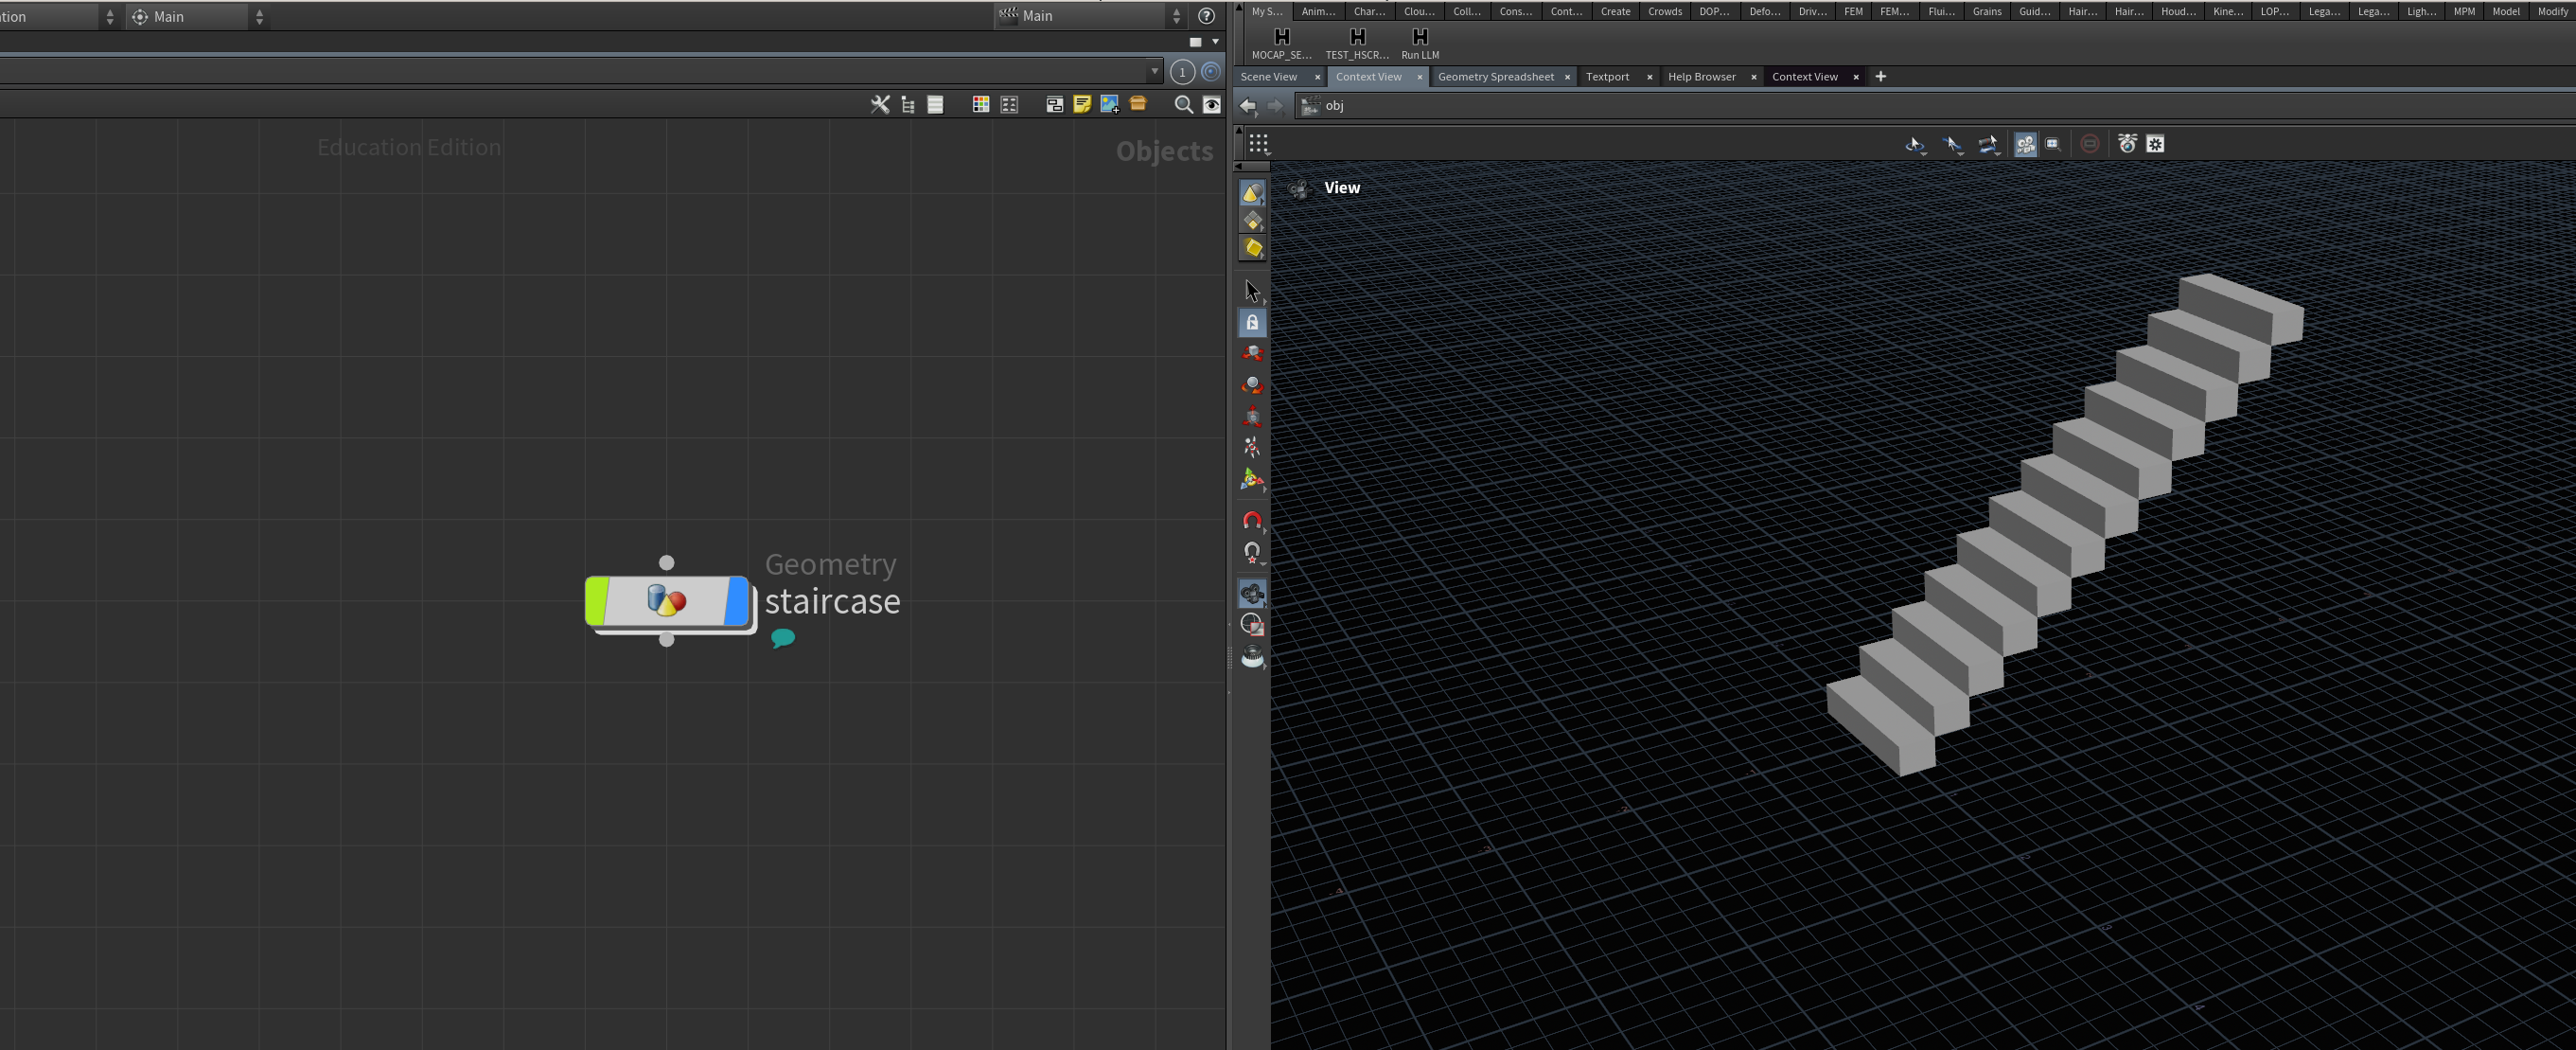The image size is (2576, 1050).
Task: Open the Crowds shelf tab
Action: [x=1665, y=11]
